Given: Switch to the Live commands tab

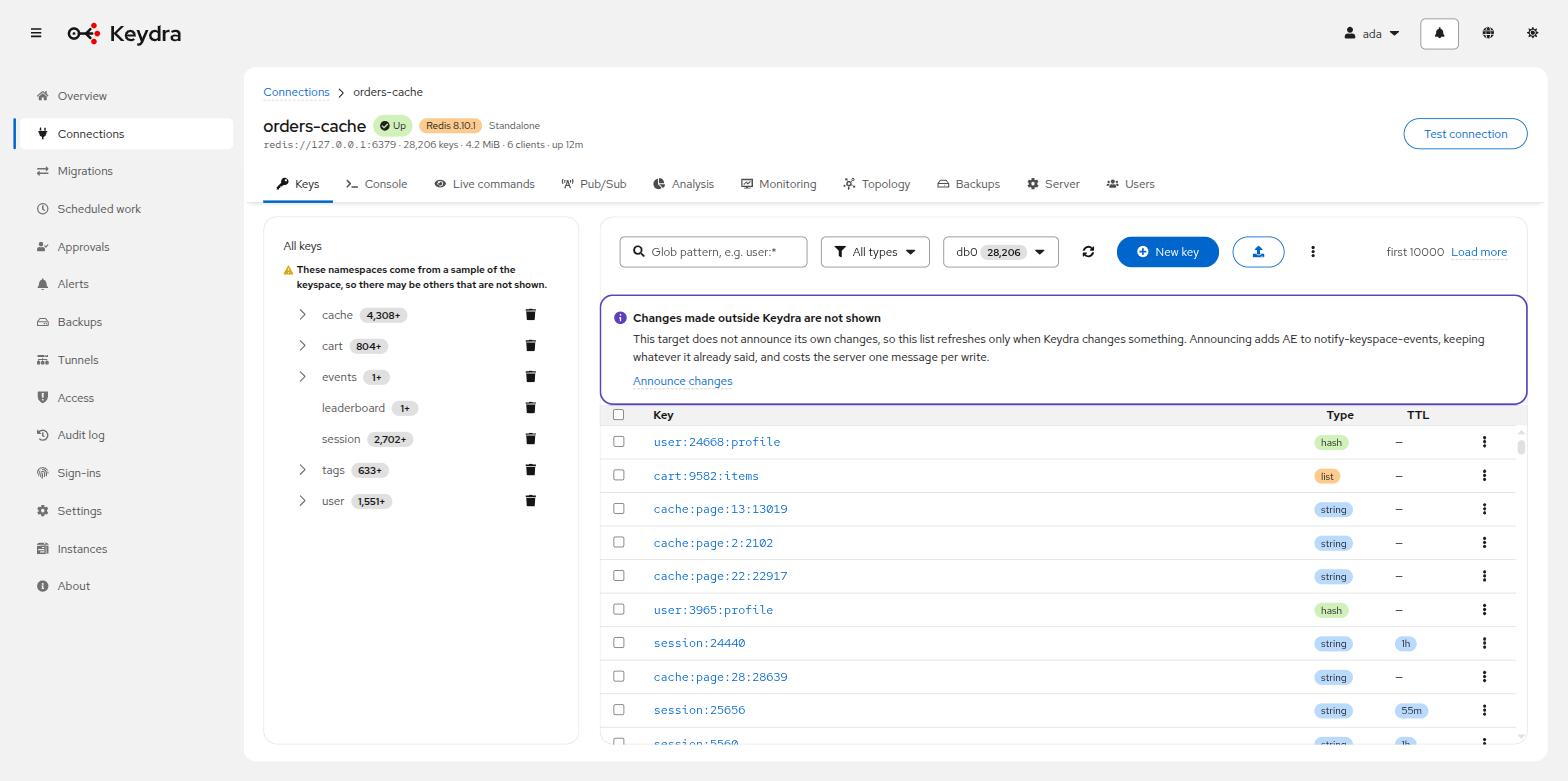Looking at the screenshot, I should point(485,184).
